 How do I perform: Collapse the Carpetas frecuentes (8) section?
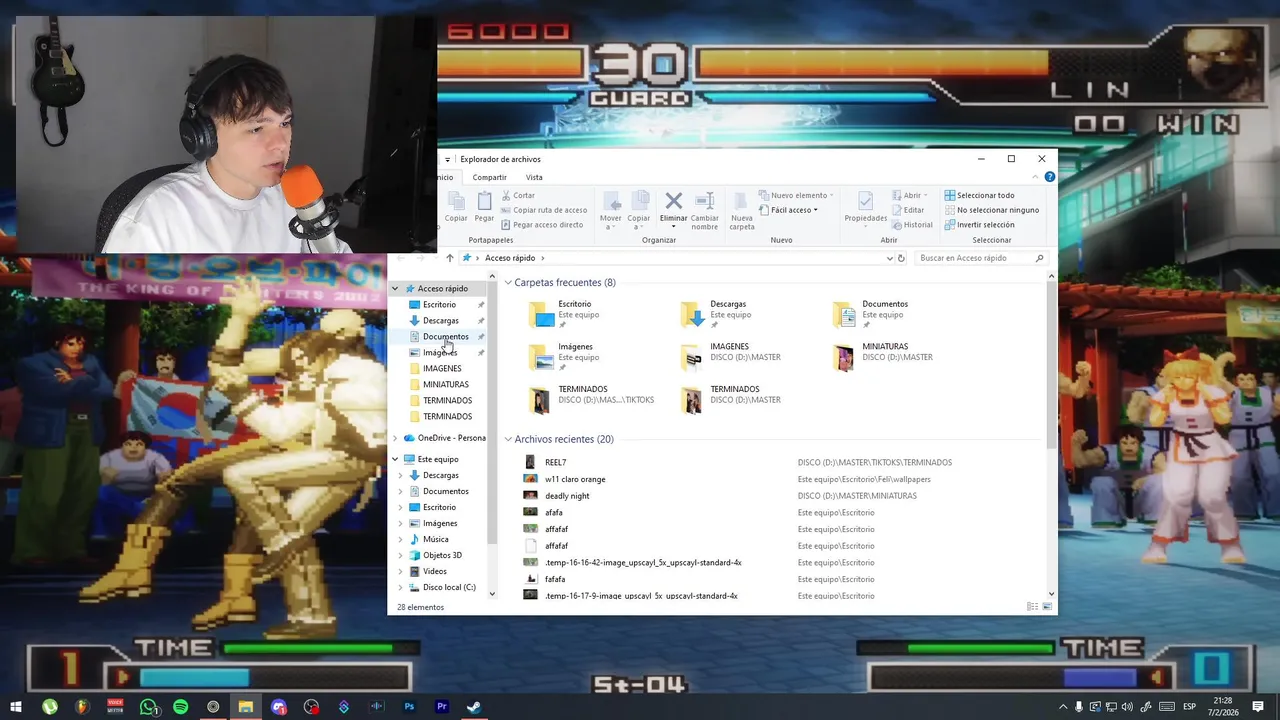(x=508, y=283)
